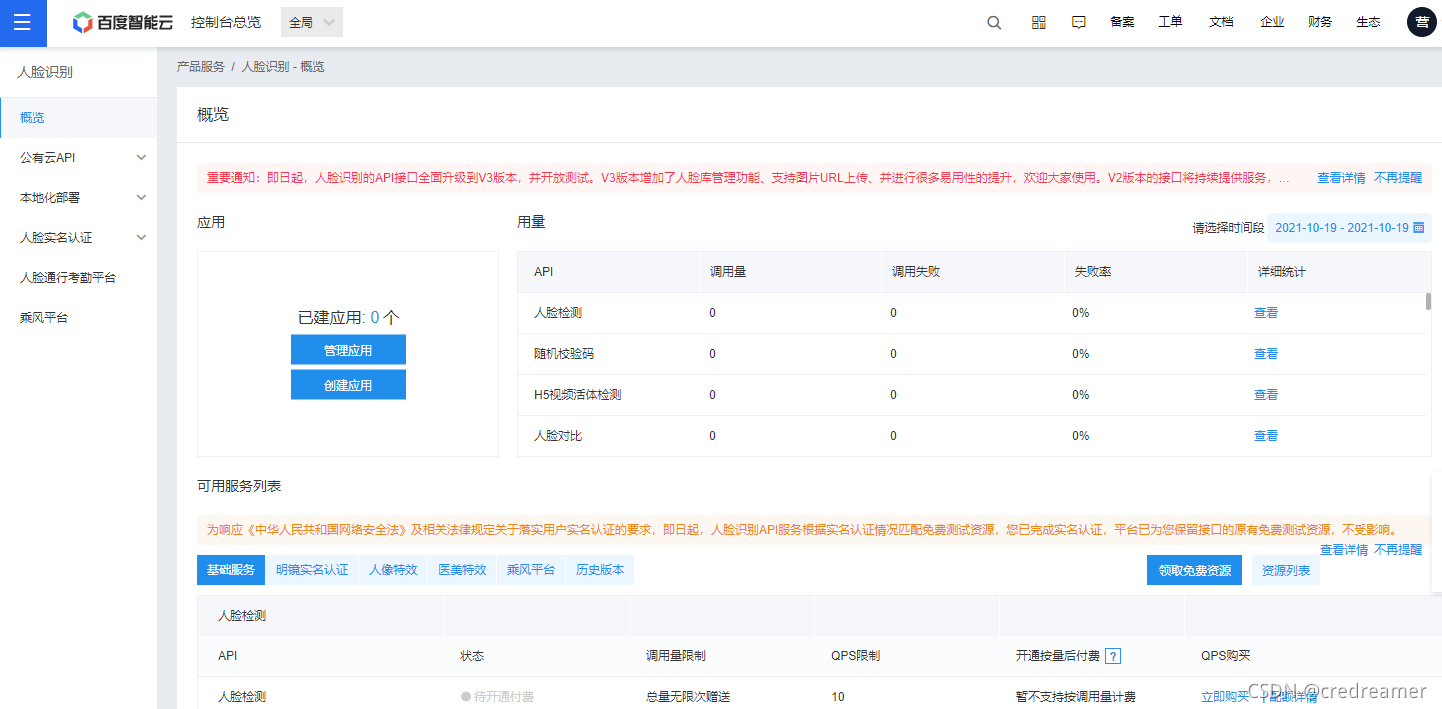This screenshot has height=709, width=1442.
Task: Click 查看 for H5视频活体检测 row
Action: click(x=1266, y=395)
